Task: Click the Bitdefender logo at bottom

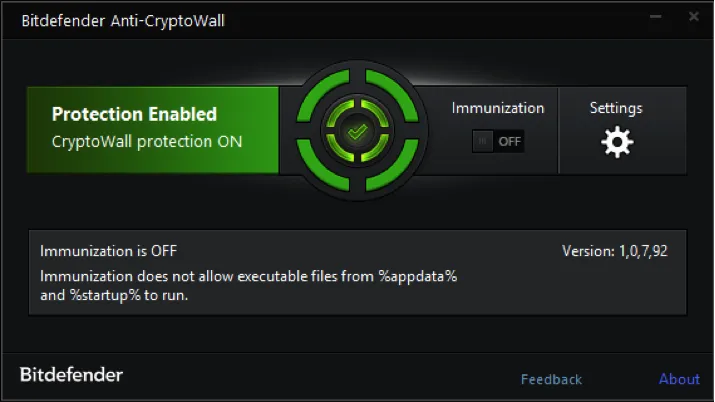Action: pos(72,376)
